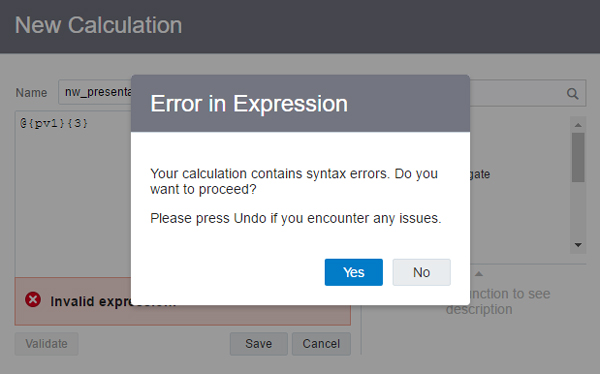Click the Error in Expression dialog title bar
Image resolution: width=600 pixels, height=374 pixels.
pos(300,103)
